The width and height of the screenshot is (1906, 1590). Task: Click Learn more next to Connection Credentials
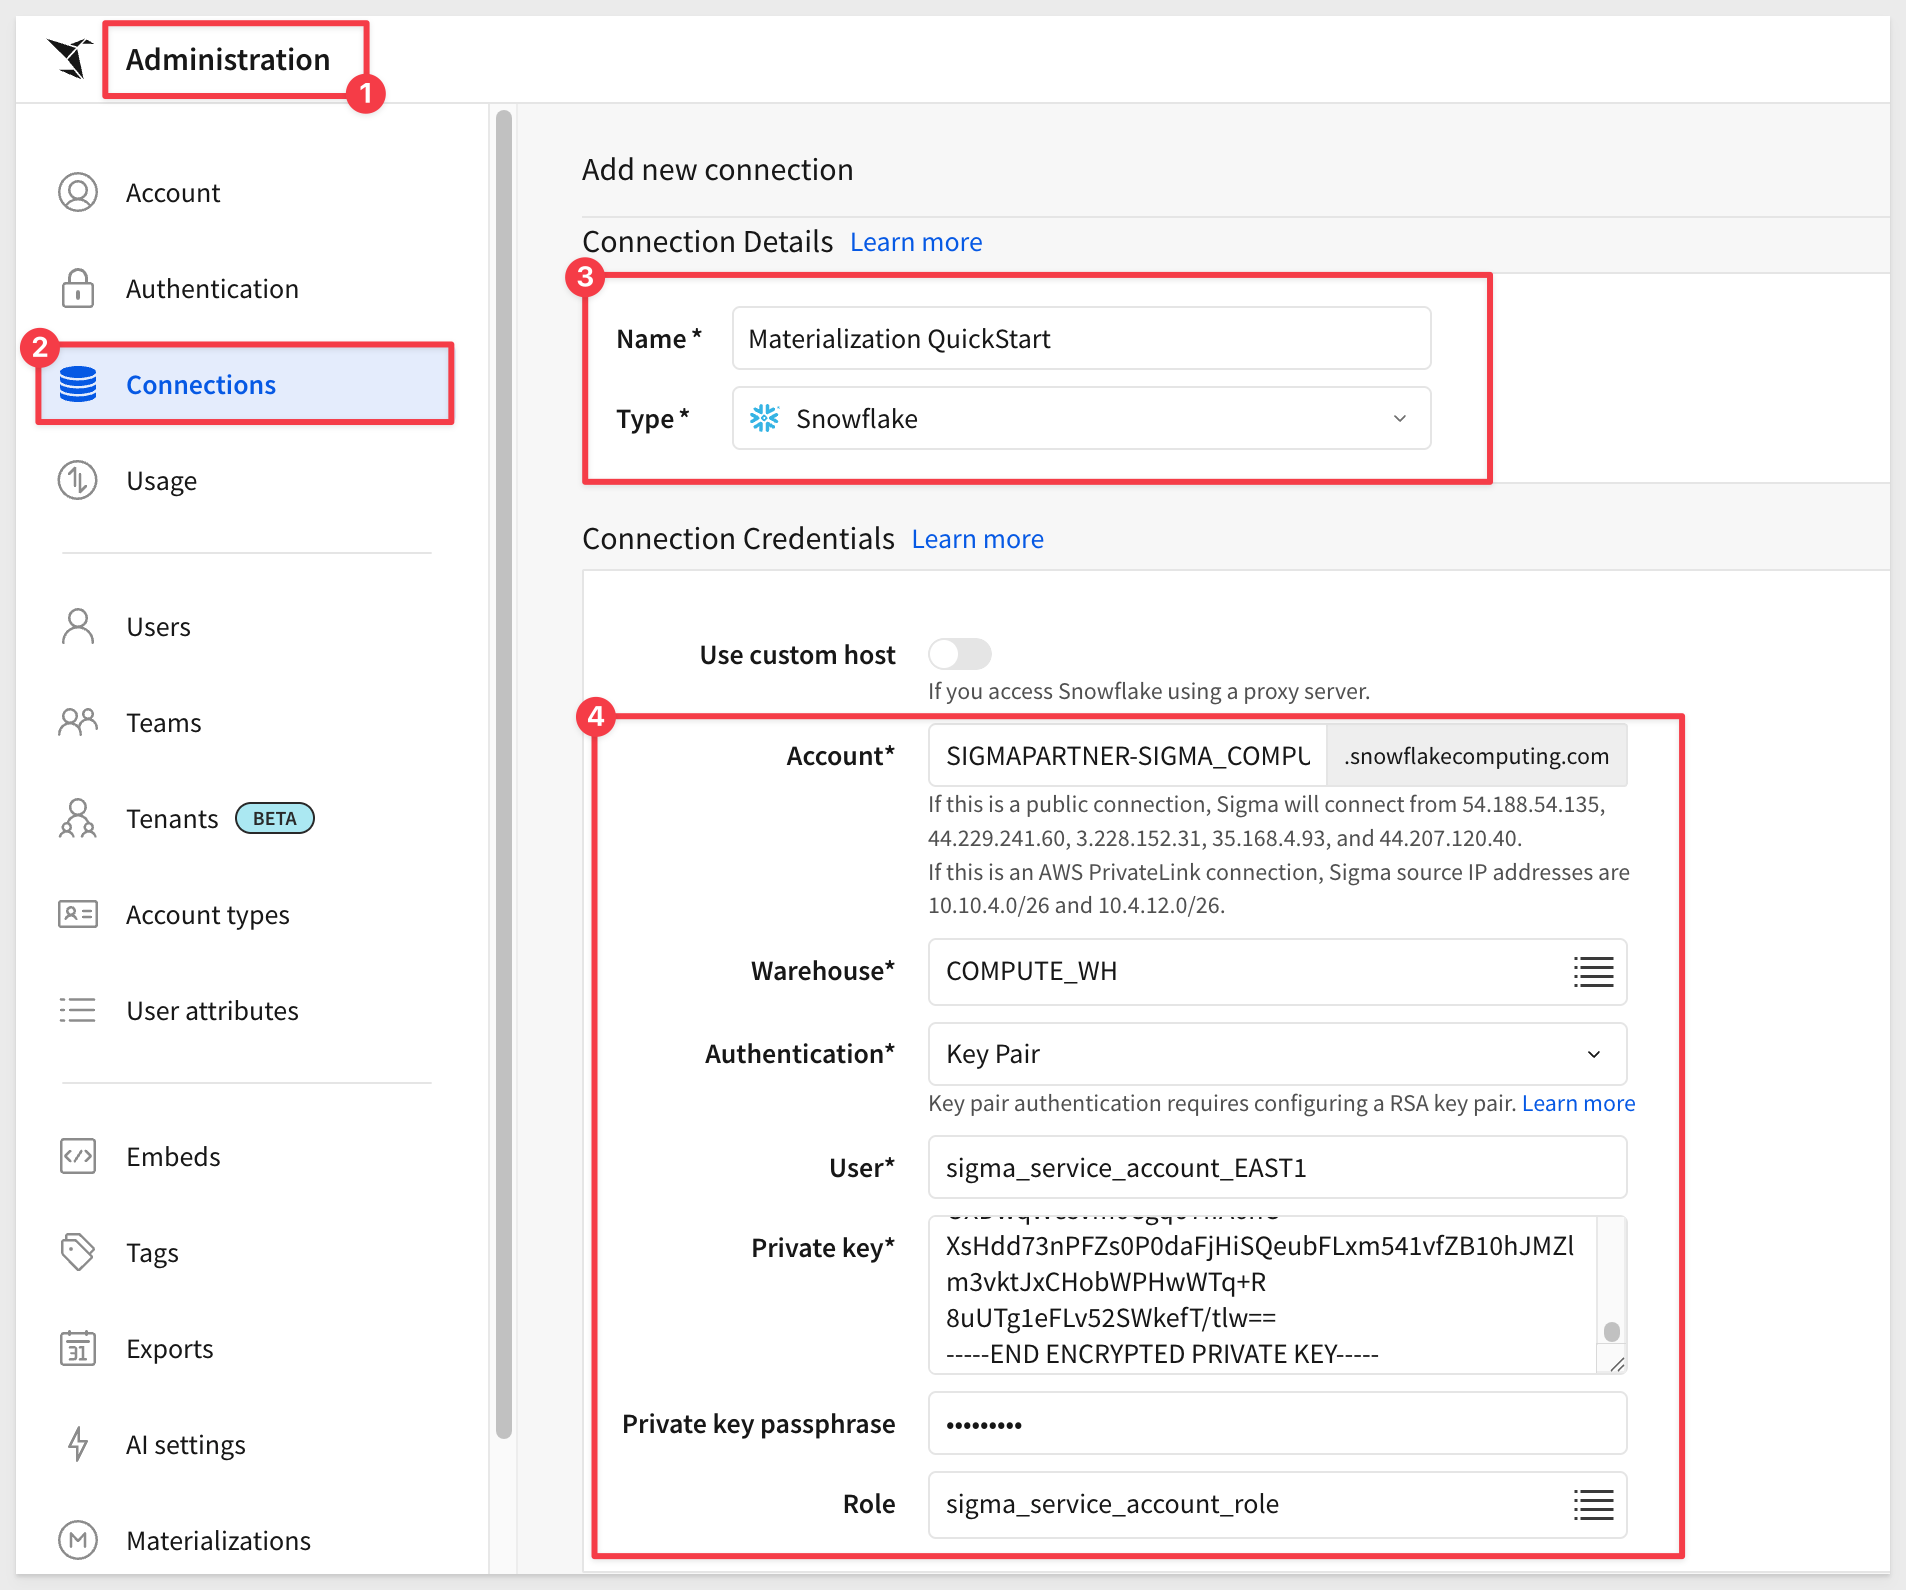tap(977, 539)
